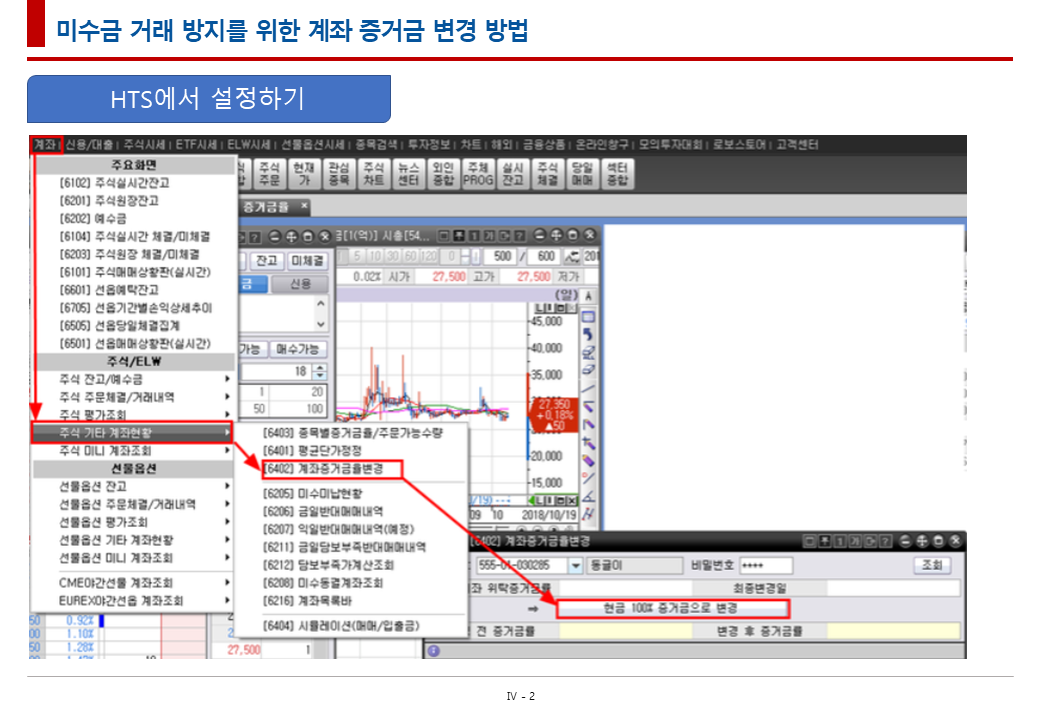Click the 매수가능 button
1040x720 pixels.
(x=298, y=349)
